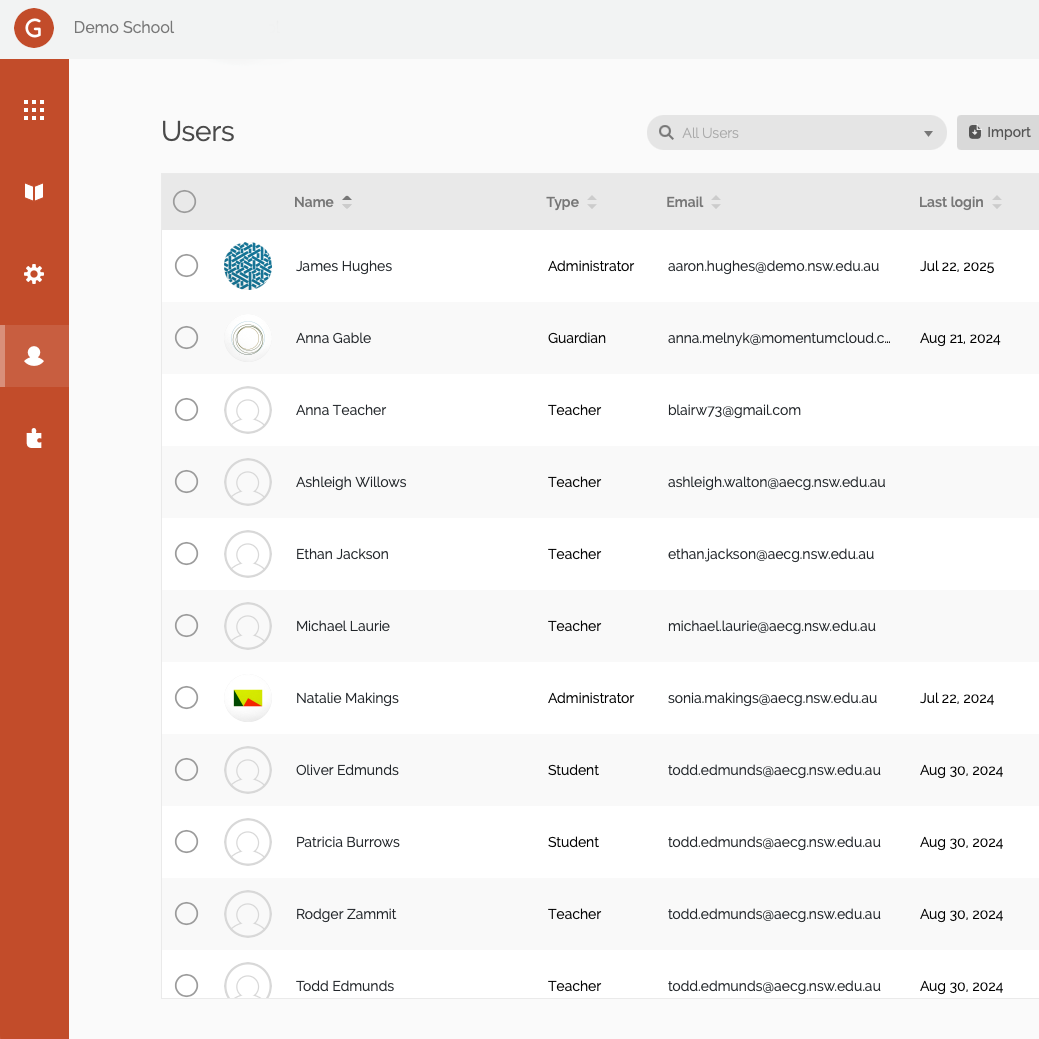Viewport: 1039px width, 1039px height.
Task: Click the puzzle-piece plugin icon in sidebar
Action: click(x=34, y=438)
